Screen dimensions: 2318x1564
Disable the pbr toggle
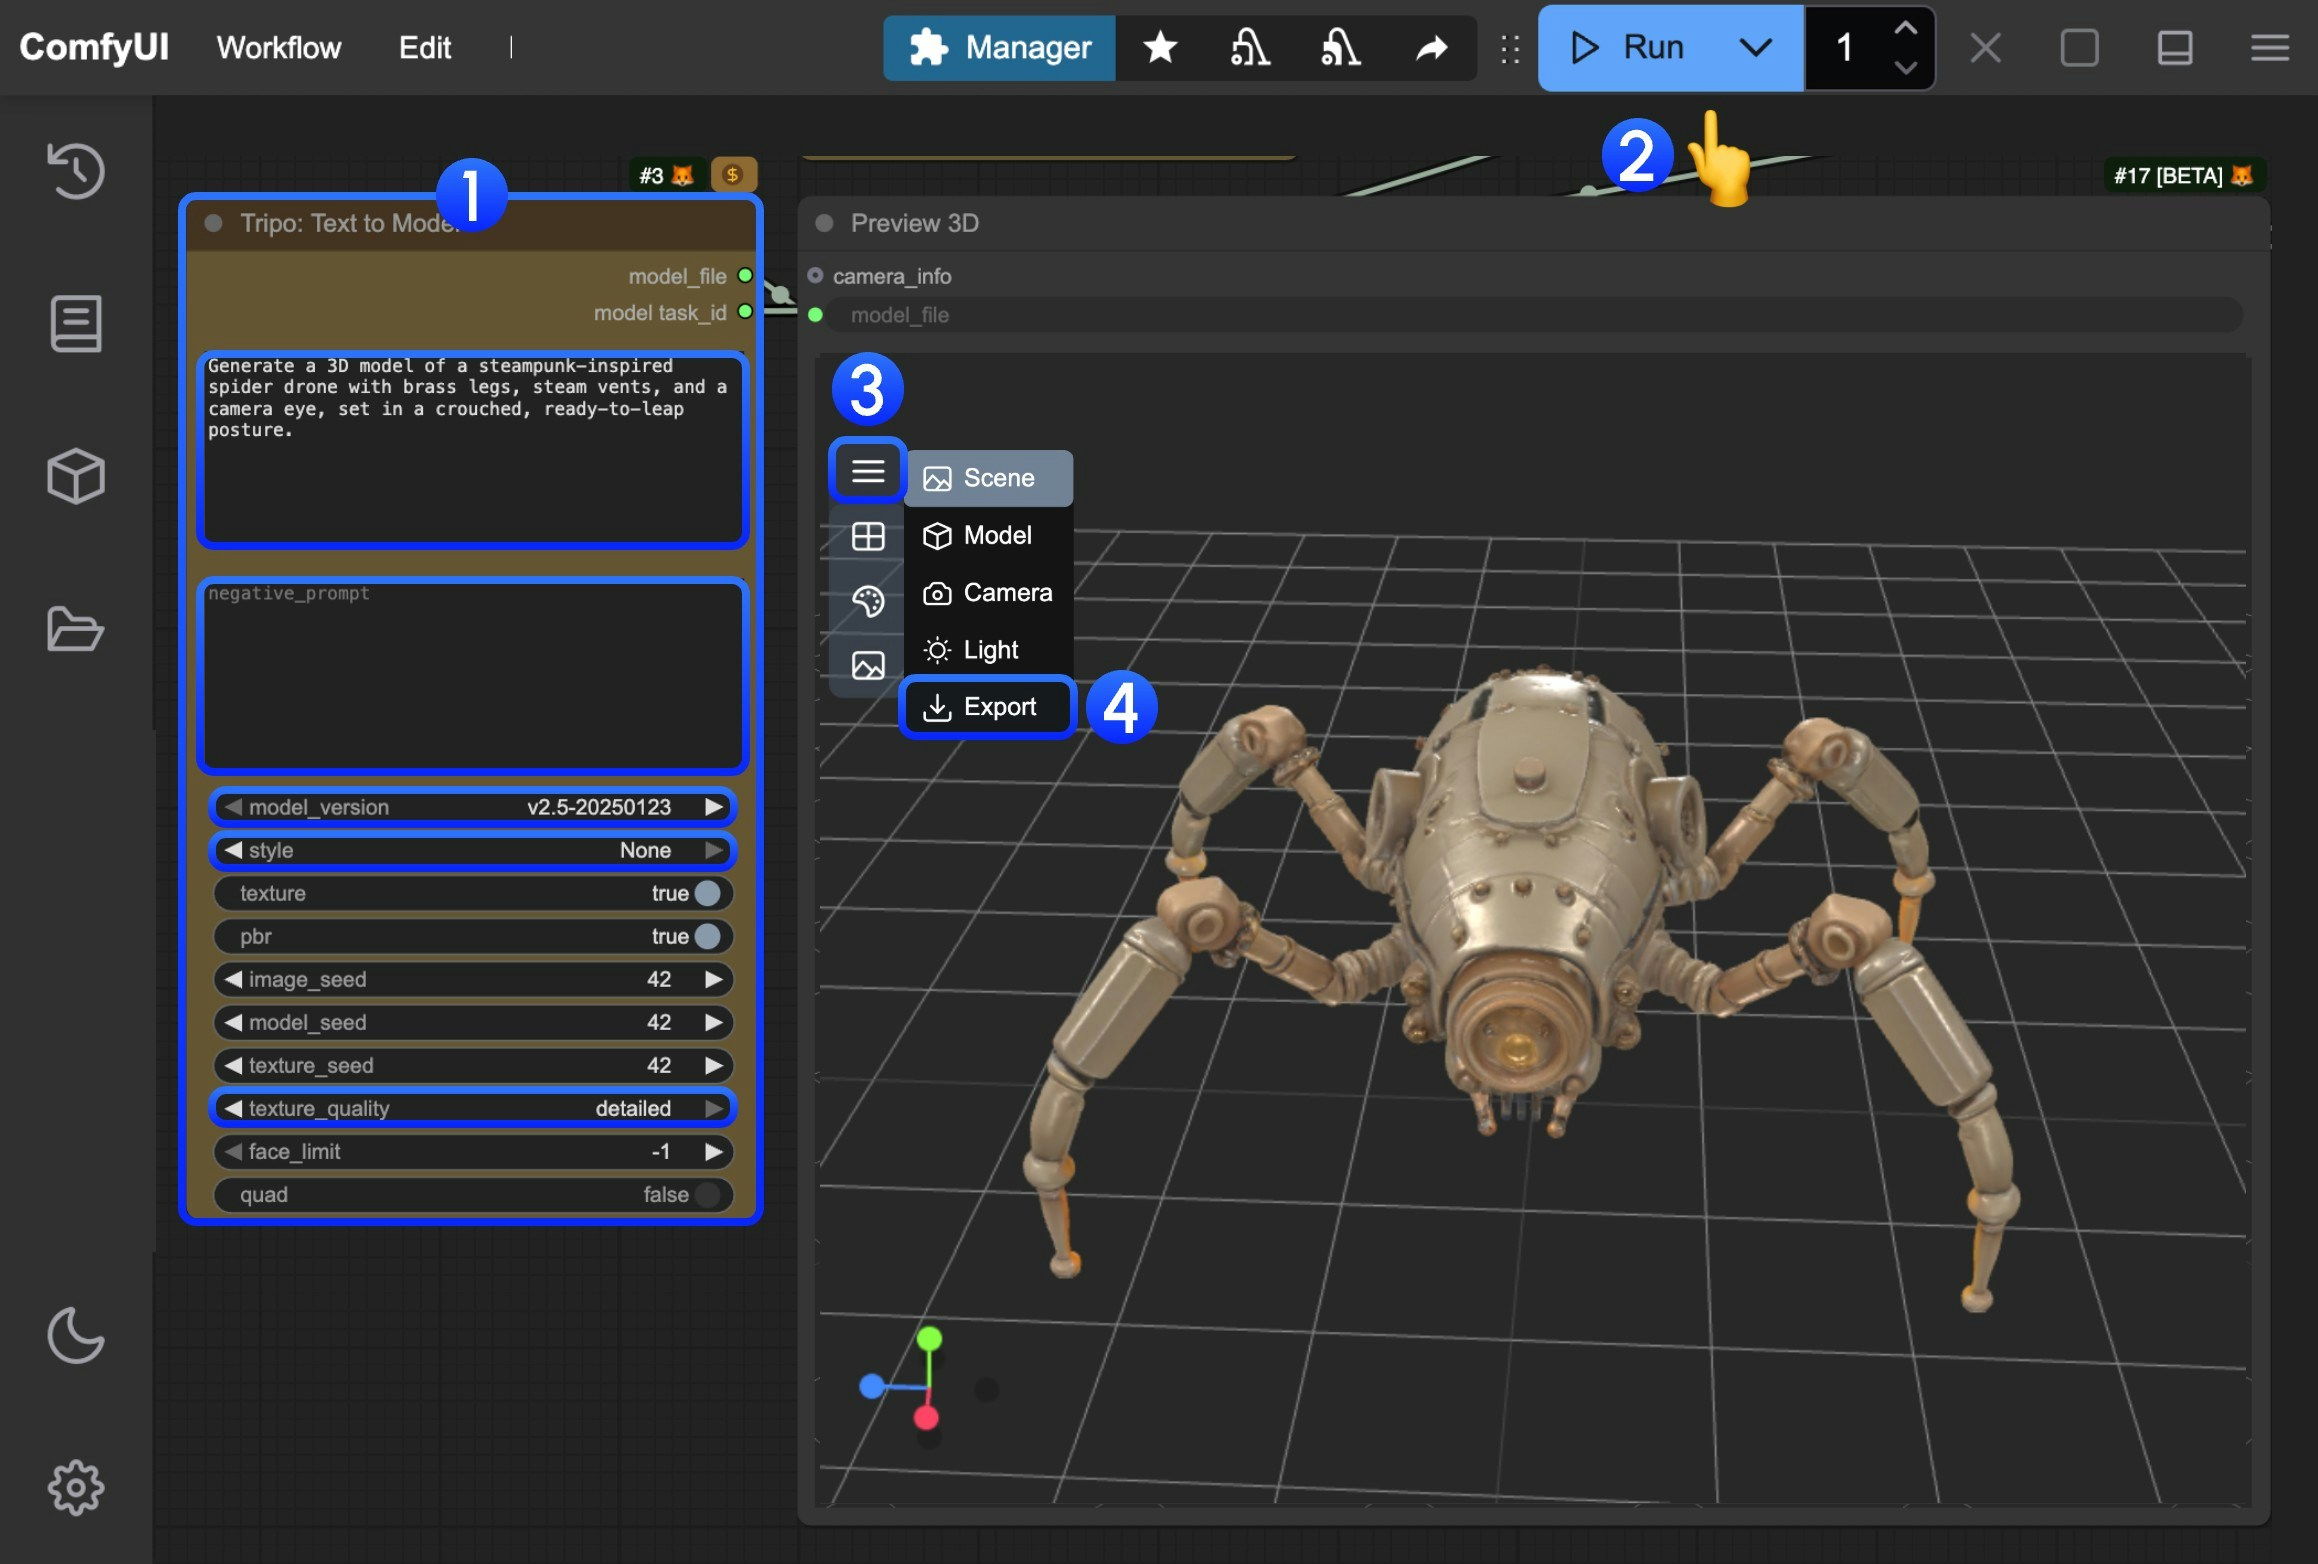point(706,936)
